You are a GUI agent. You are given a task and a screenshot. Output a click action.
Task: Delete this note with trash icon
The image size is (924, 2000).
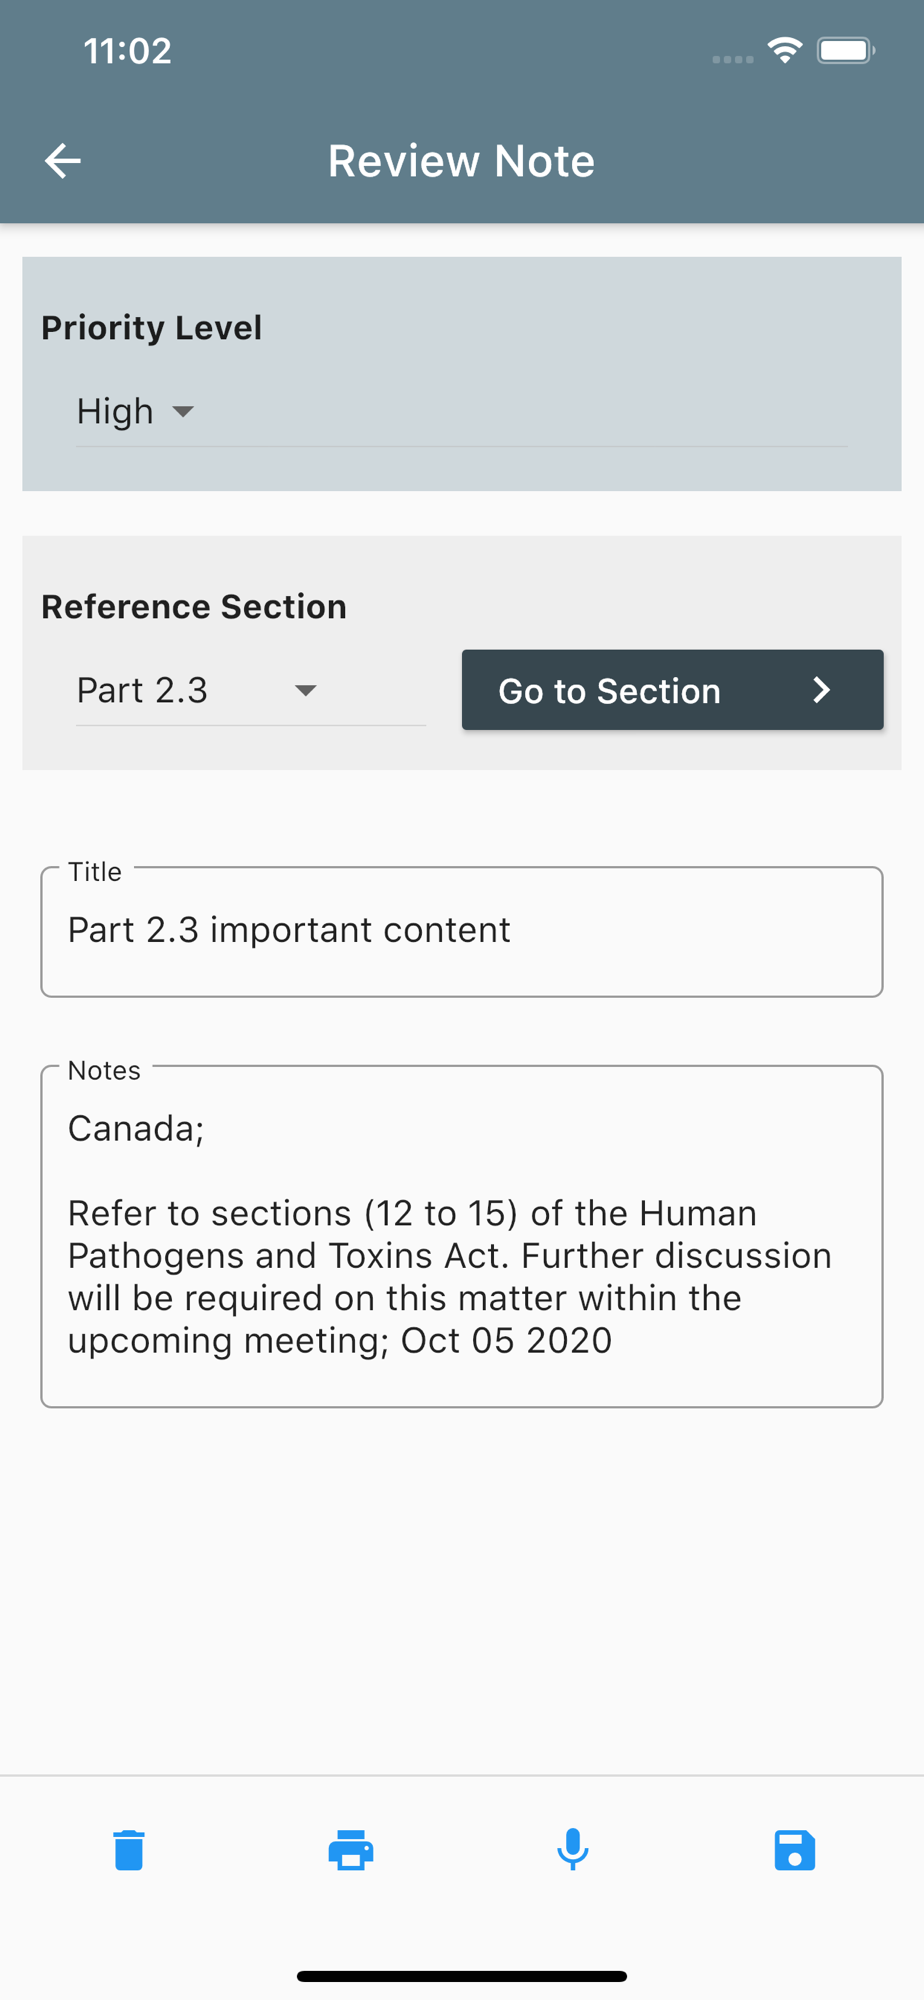(129, 1850)
